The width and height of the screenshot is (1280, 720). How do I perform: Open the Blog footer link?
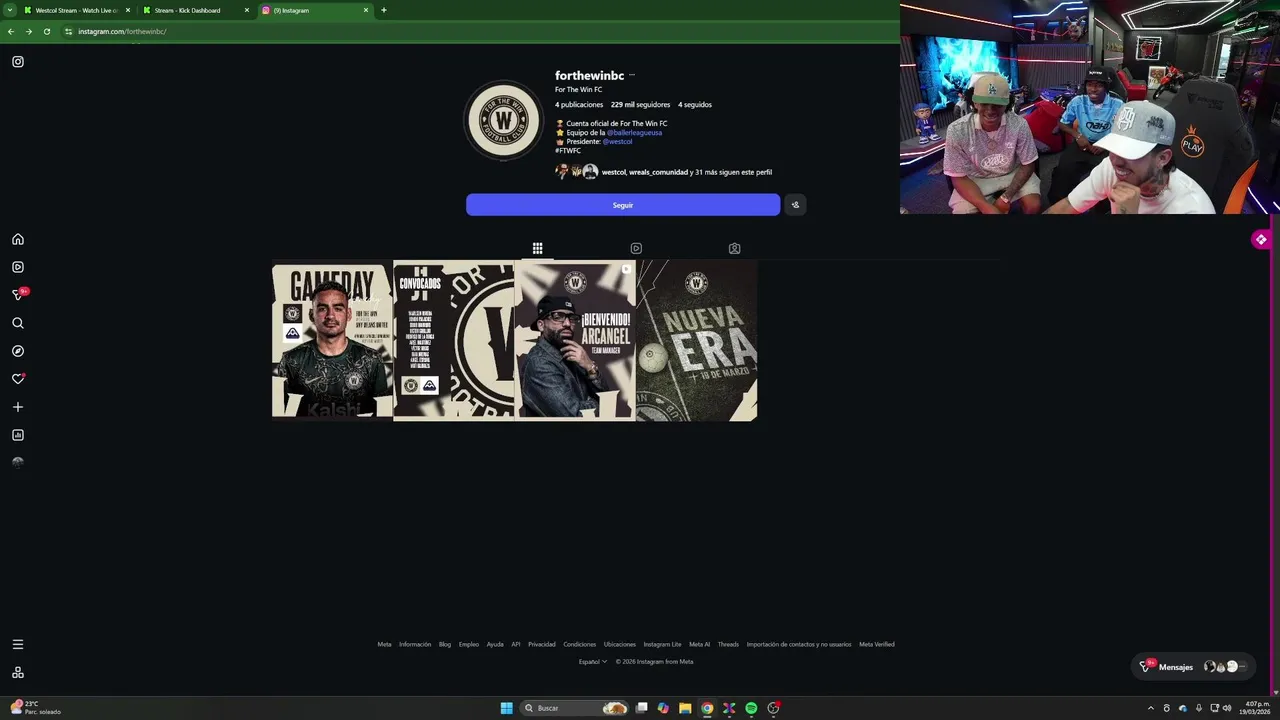tap(445, 645)
